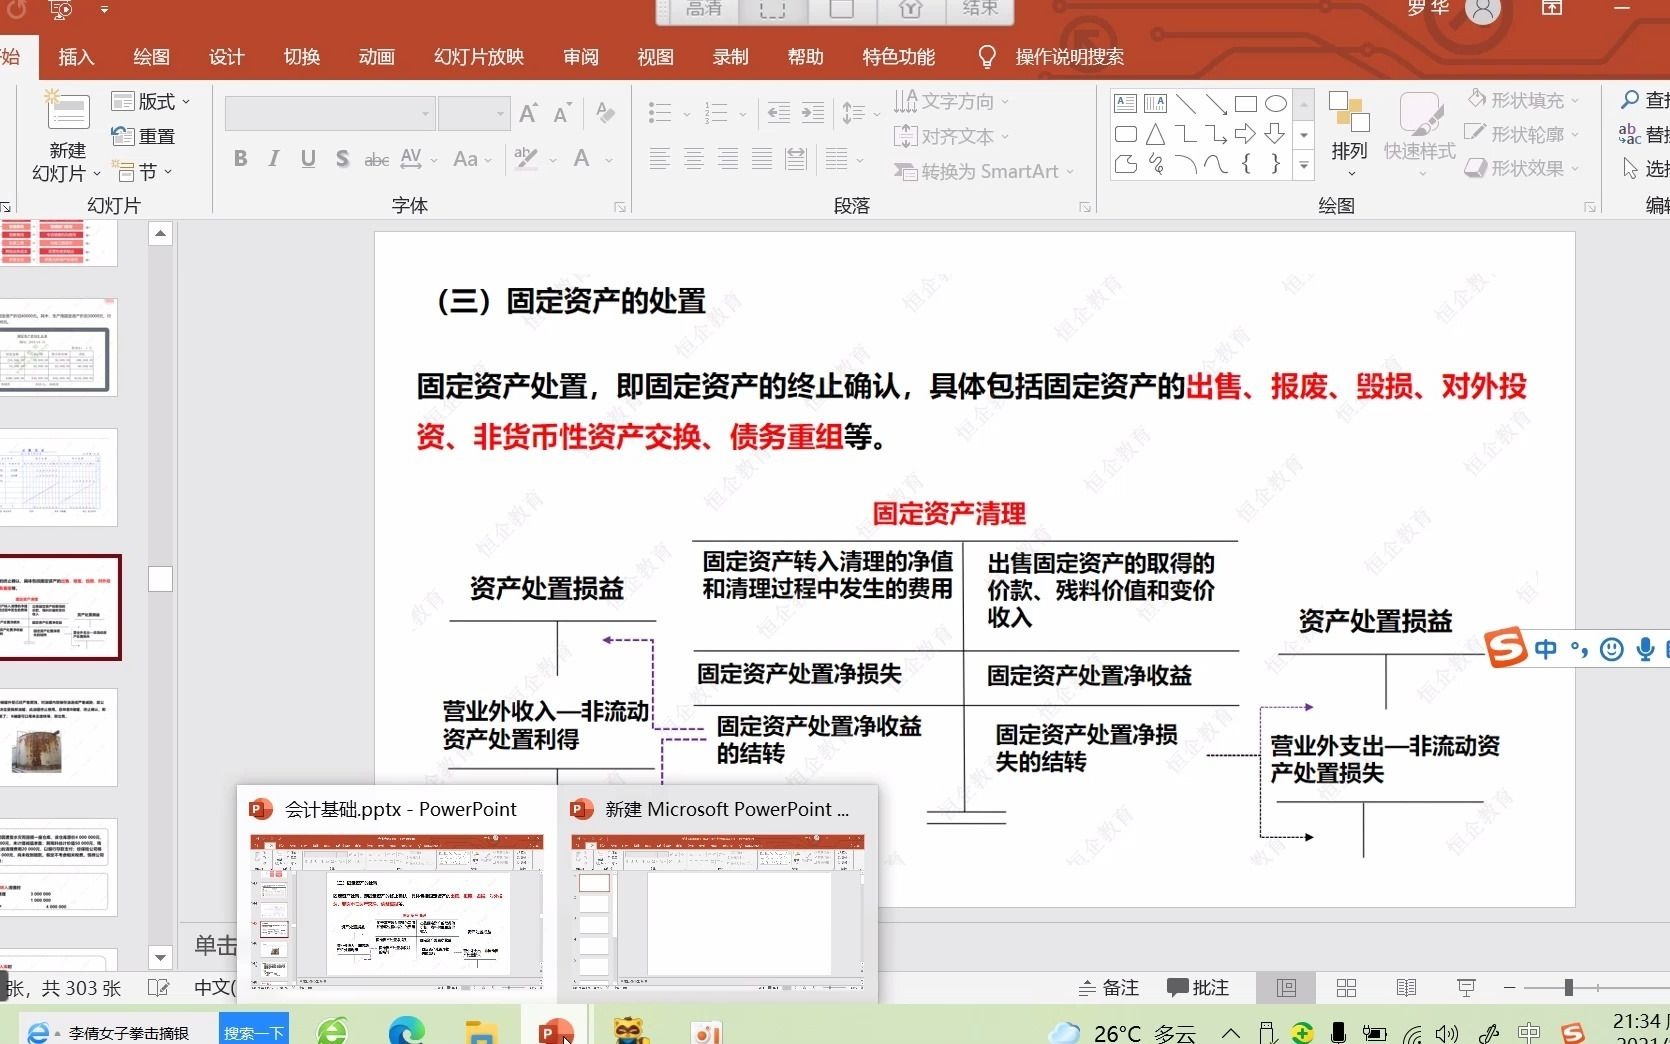1670x1044 pixels.
Task: Open the Transitions (切换) tab
Action: 301,57
